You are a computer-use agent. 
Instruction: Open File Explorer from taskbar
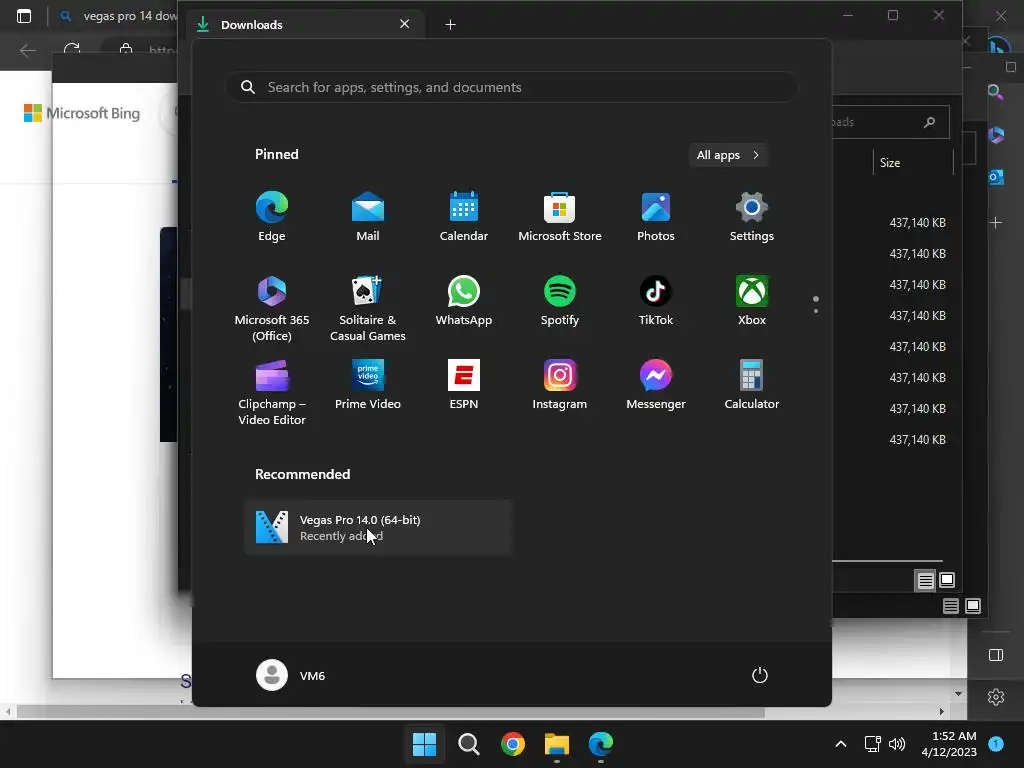click(556, 744)
